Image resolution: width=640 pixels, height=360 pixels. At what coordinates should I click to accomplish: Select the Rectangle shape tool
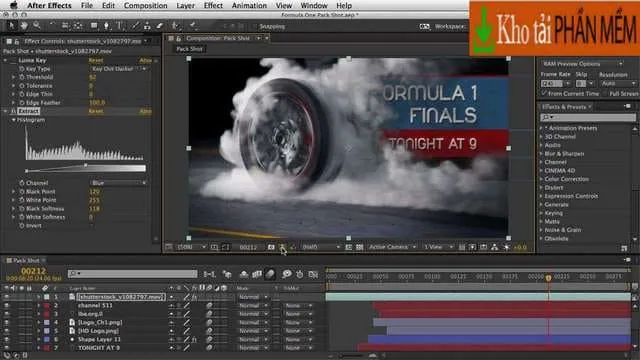[x=94, y=26]
